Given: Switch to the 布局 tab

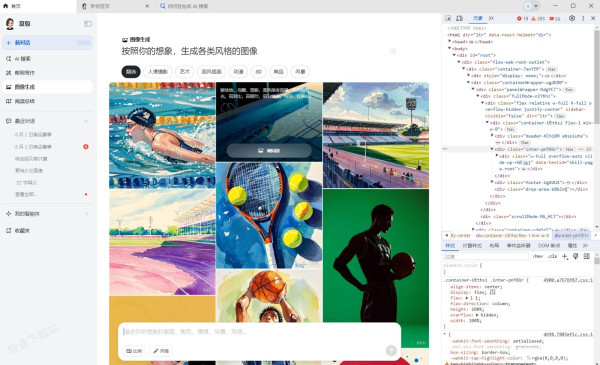Looking at the screenshot, I should (494, 245).
